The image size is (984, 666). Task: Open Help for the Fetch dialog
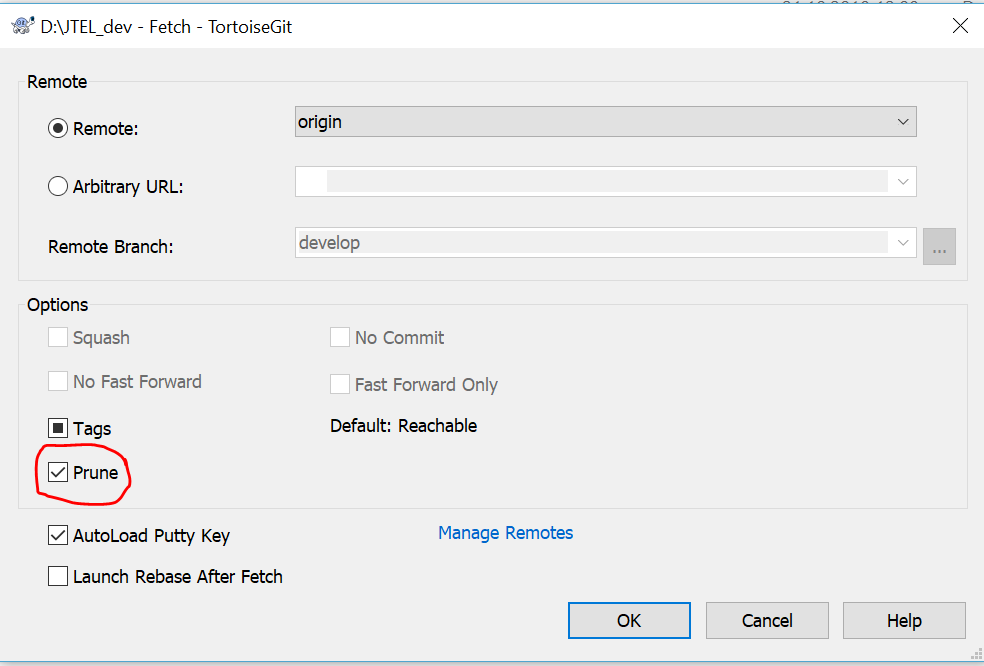point(904,620)
